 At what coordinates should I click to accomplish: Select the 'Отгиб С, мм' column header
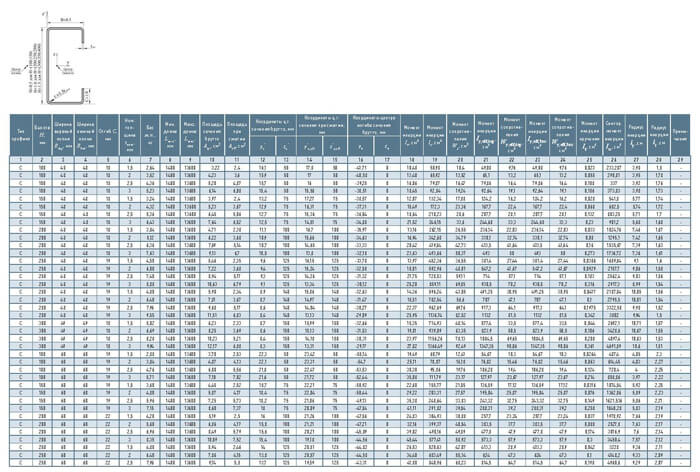click(108, 135)
